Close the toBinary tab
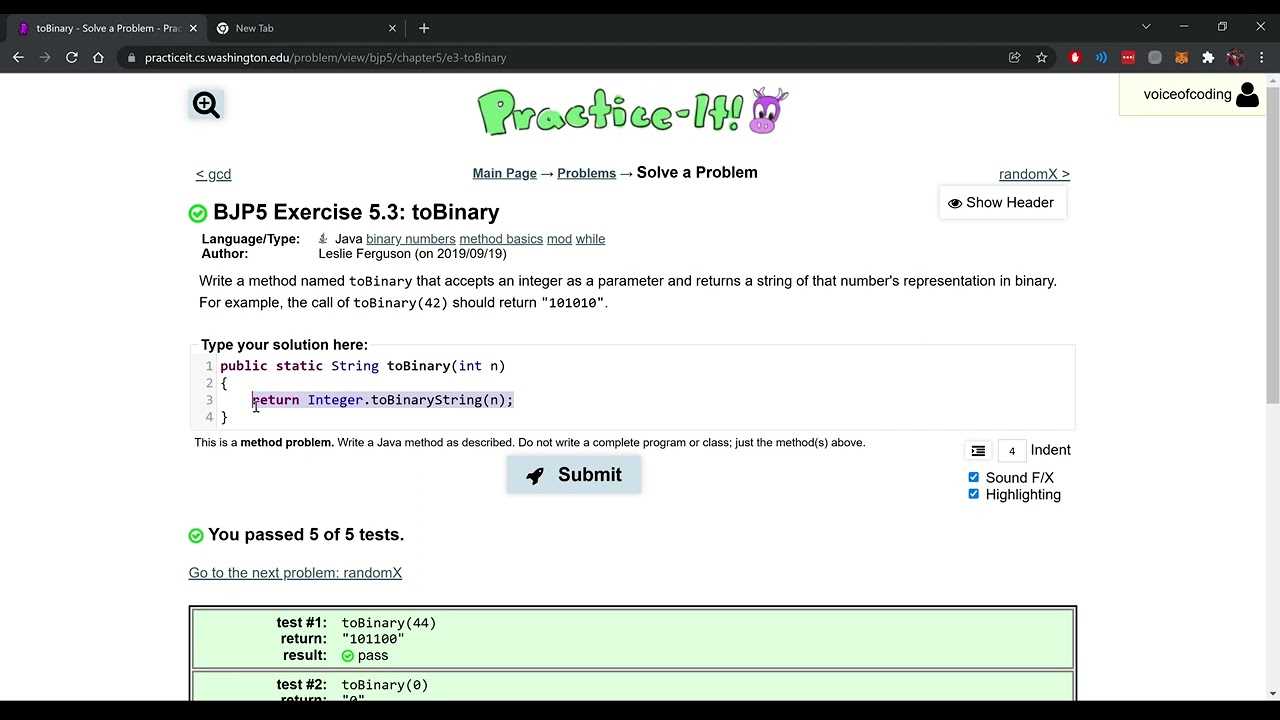Viewport: 1280px width, 720px height. (x=193, y=28)
